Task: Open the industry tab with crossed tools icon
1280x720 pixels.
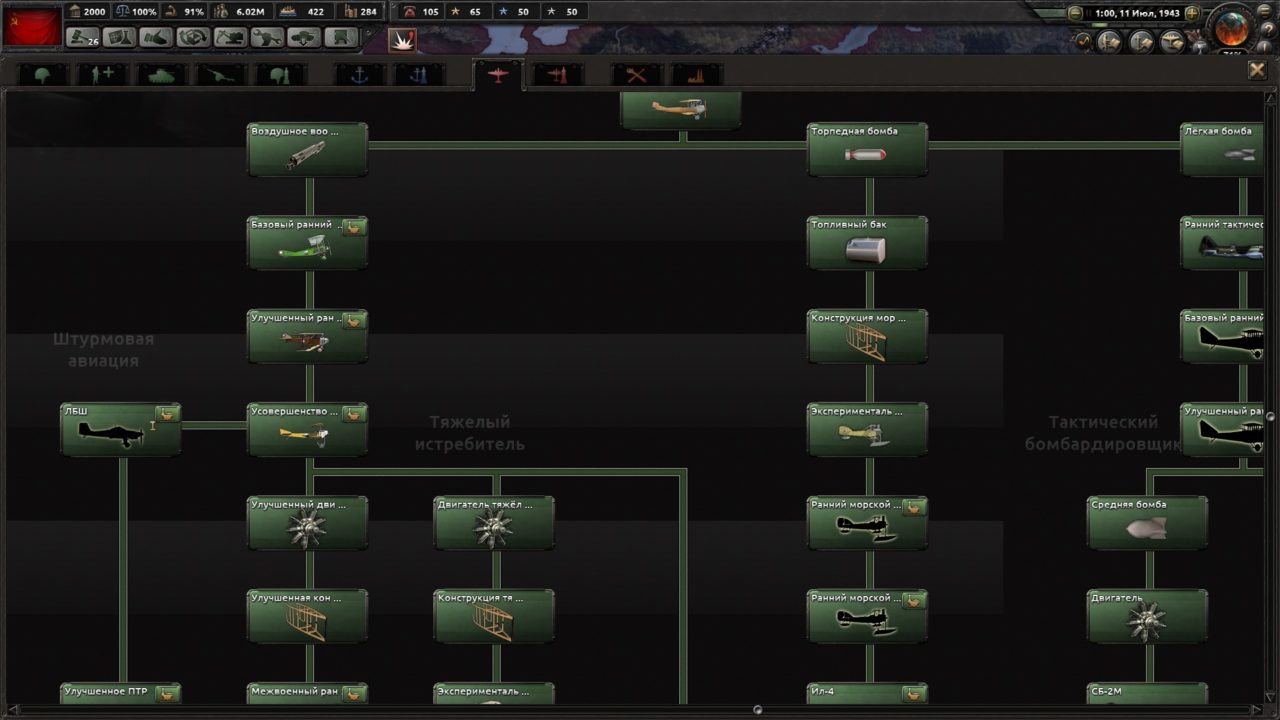Action: [x=637, y=72]
